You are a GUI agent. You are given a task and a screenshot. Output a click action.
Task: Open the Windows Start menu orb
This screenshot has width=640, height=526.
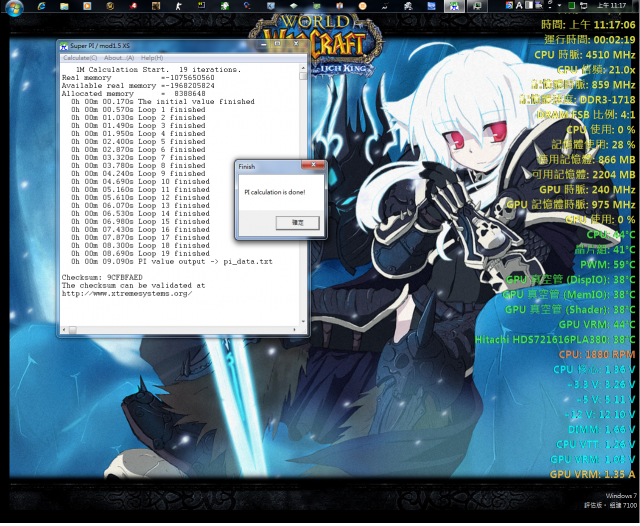pos(14,7)
